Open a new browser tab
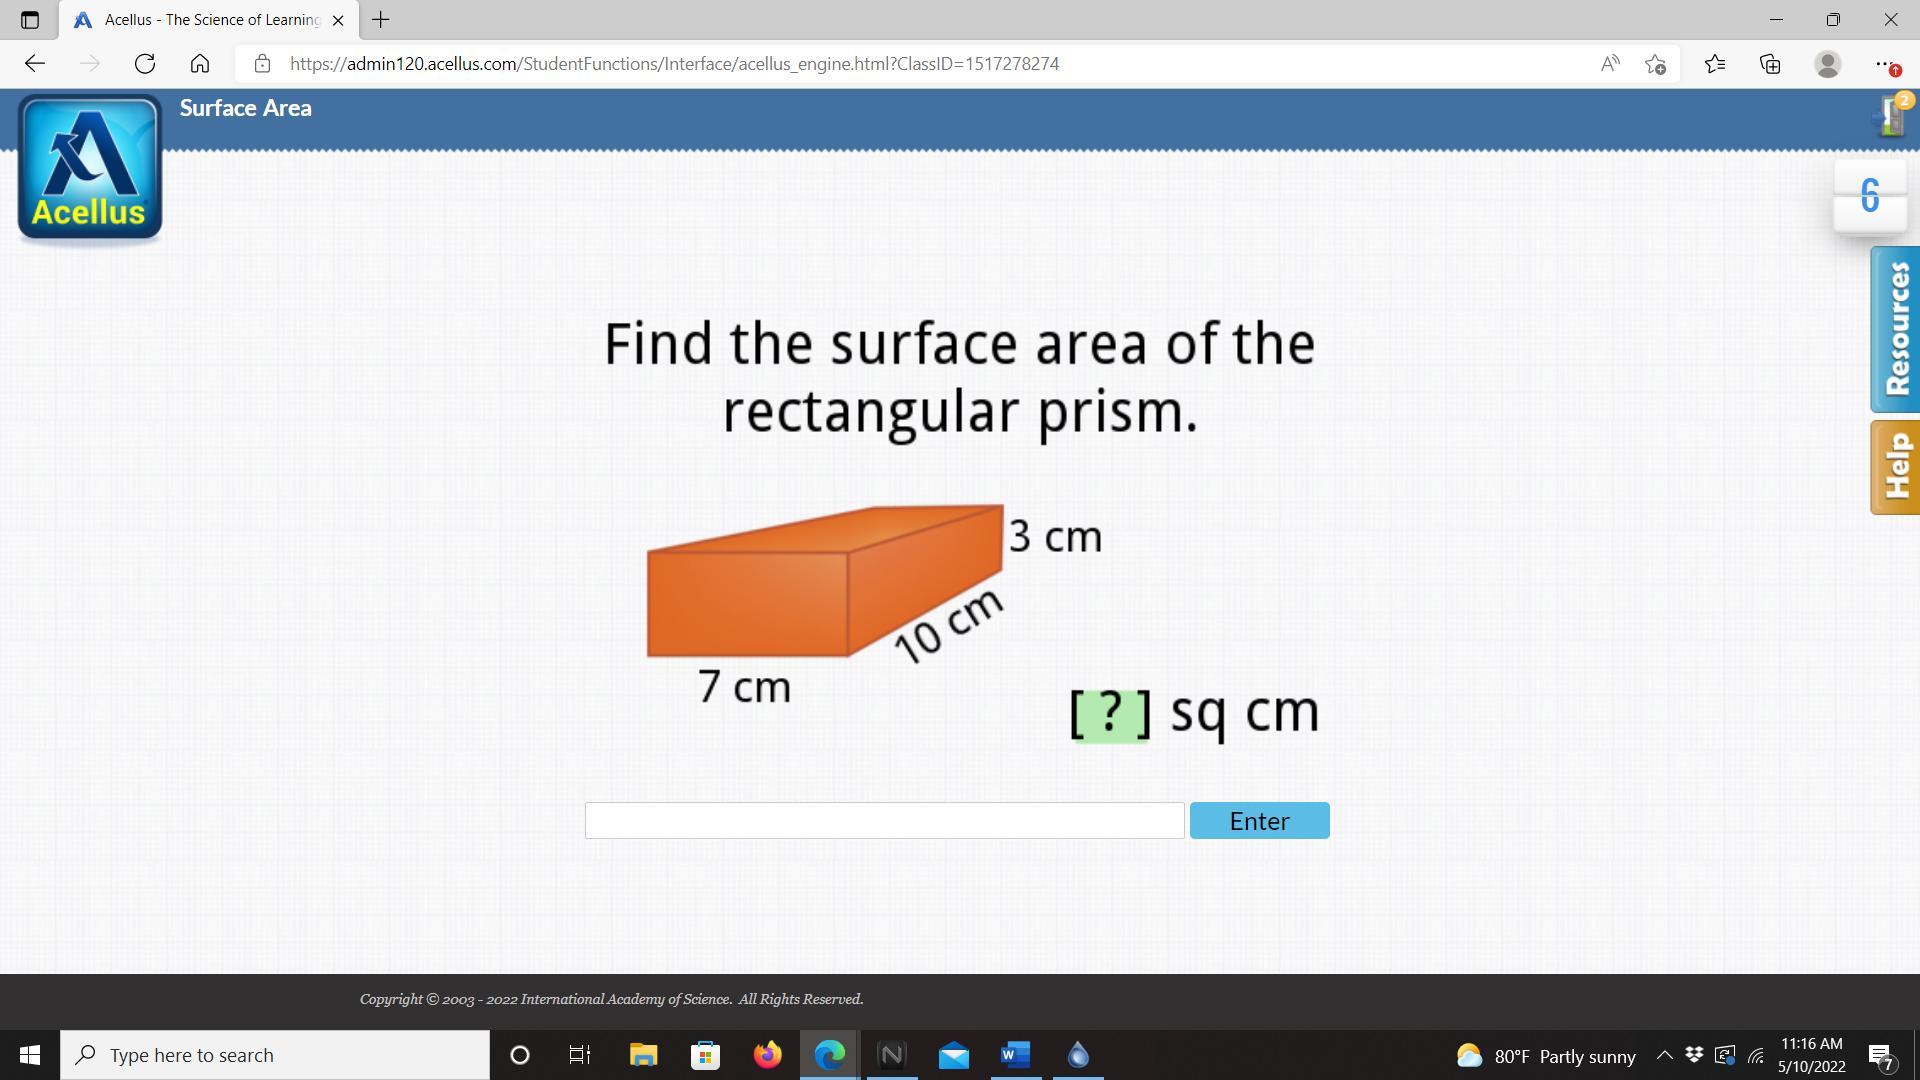The width and height of the screenshot is (1920, 1080). pyautogui.click(x=380, y=20)
